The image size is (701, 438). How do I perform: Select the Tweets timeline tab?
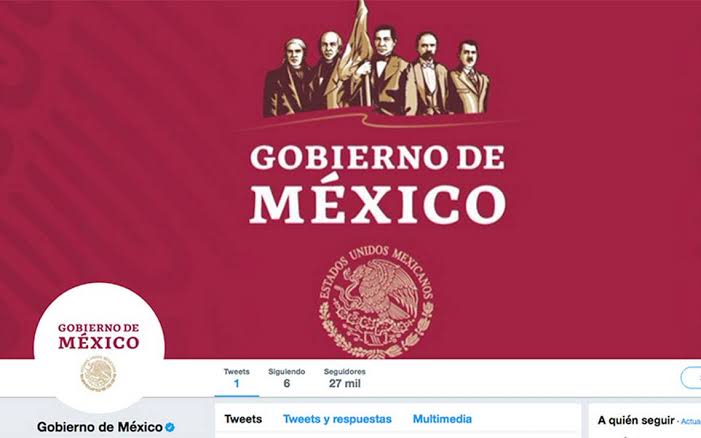[243, 419]
